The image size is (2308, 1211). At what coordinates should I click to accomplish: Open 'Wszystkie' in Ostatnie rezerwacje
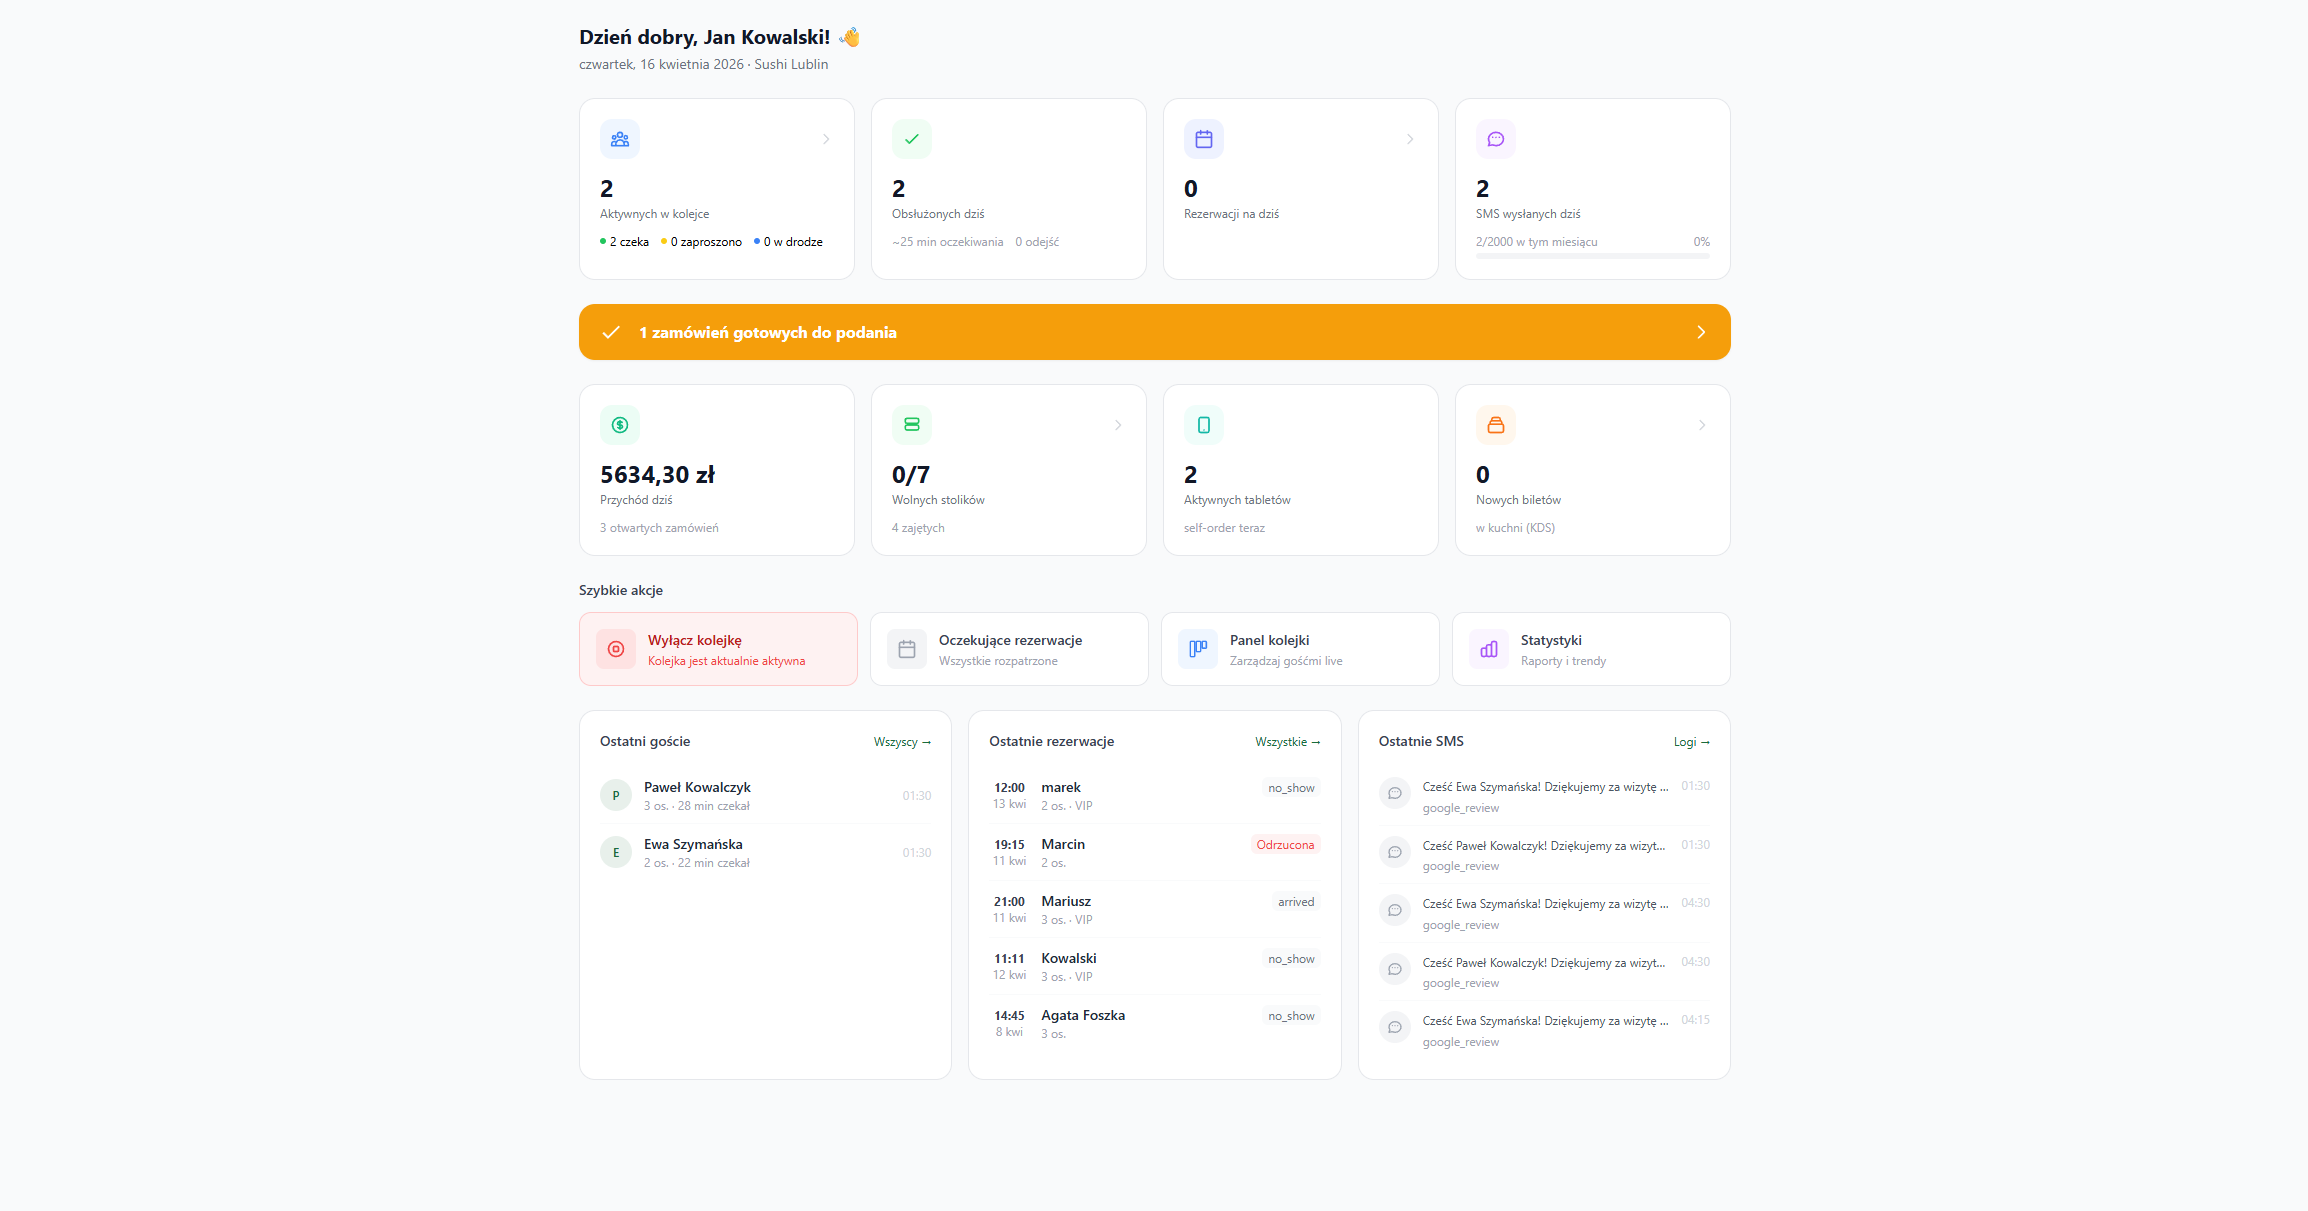pos(1288,741)
